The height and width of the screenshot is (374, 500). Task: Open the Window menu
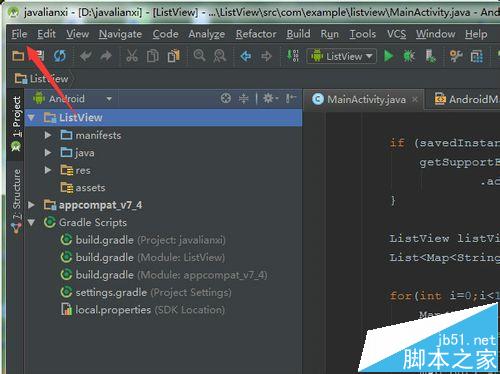coord(435,34)
